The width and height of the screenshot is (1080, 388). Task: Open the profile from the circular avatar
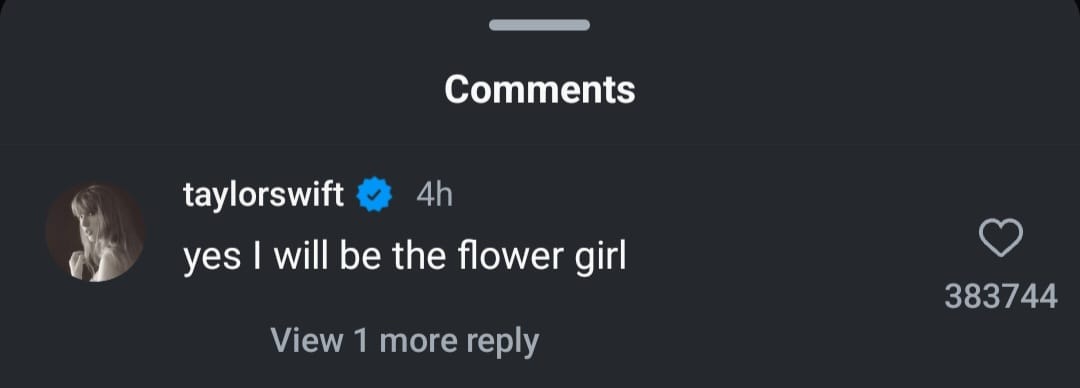tap(94, 232)
